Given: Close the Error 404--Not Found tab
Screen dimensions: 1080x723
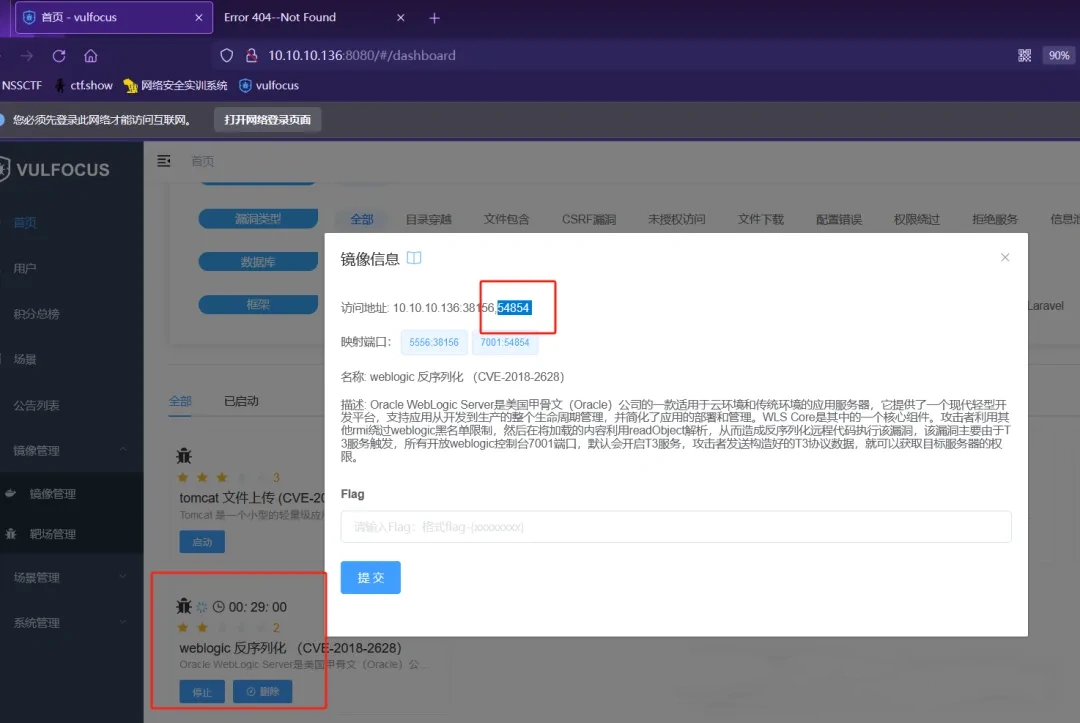Looking at the screenshot, I should pyautogui.click(x=401, y=17).
